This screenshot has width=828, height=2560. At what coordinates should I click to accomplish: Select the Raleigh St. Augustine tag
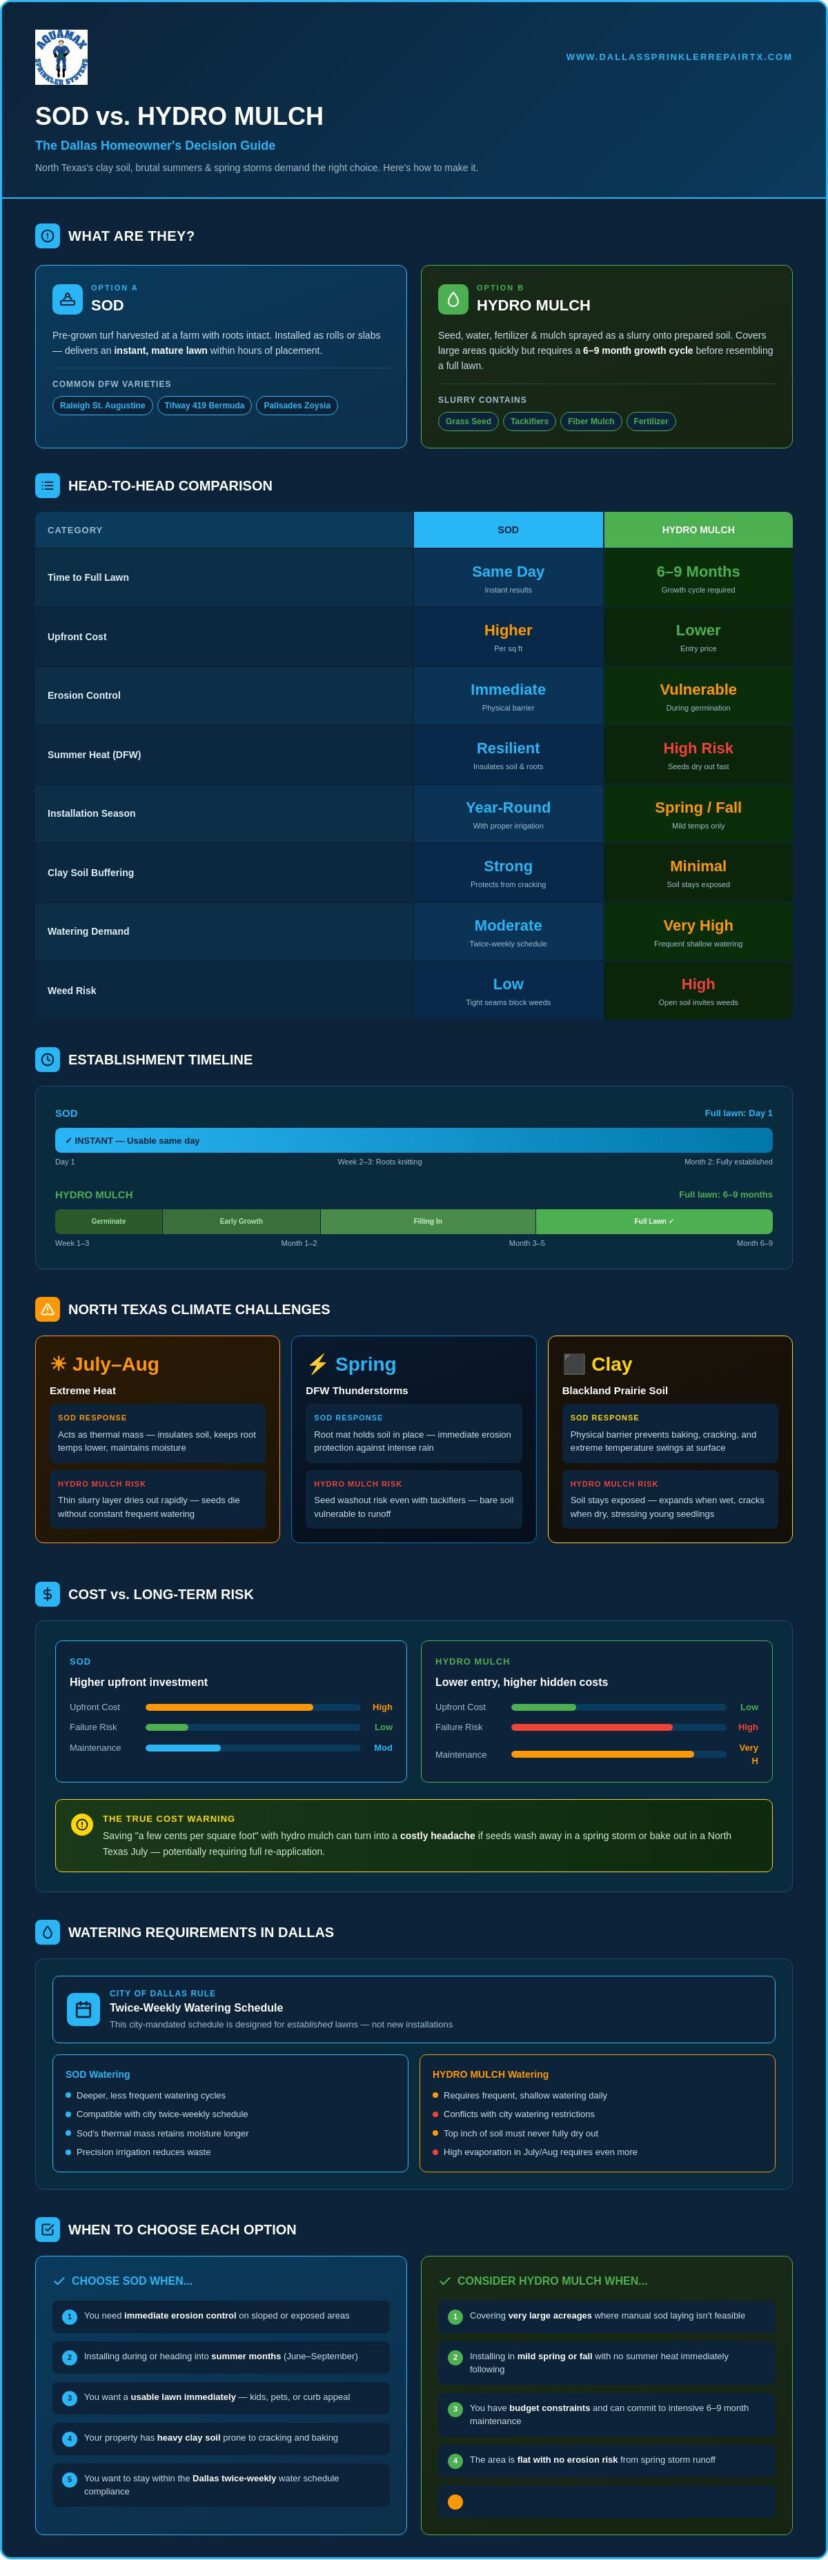click(x=102, y=405)
